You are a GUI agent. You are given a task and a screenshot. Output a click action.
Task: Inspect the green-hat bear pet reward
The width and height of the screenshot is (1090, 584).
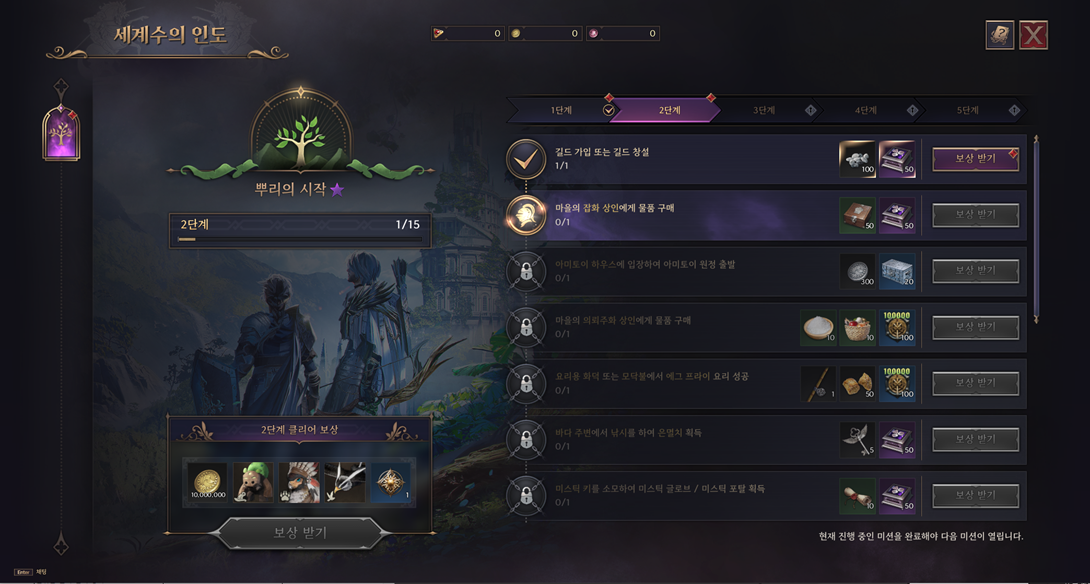[x=253, y=482]
